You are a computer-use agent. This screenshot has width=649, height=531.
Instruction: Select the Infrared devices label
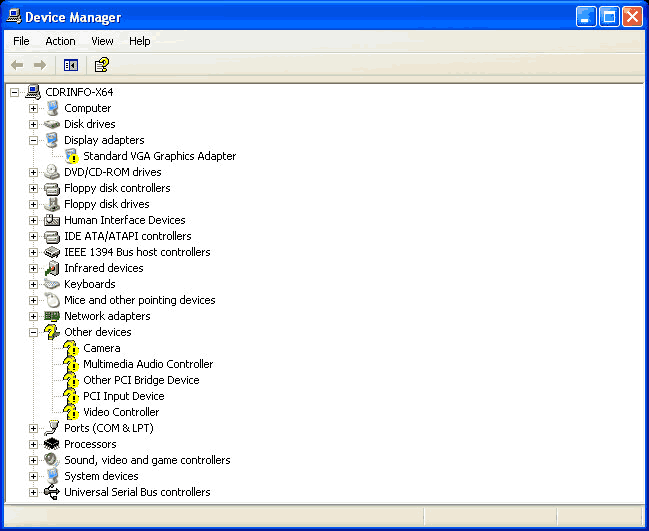(x=103, y=268)
